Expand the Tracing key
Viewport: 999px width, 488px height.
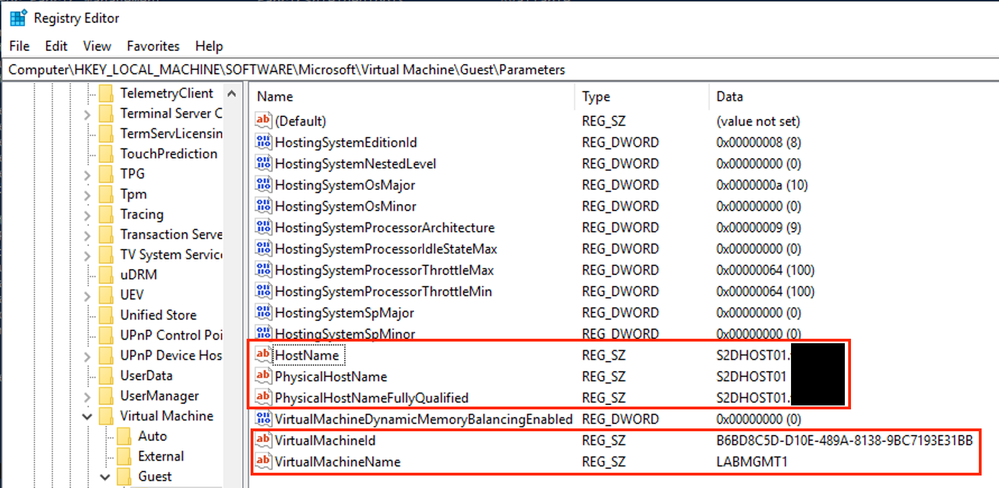pos(87,214)
